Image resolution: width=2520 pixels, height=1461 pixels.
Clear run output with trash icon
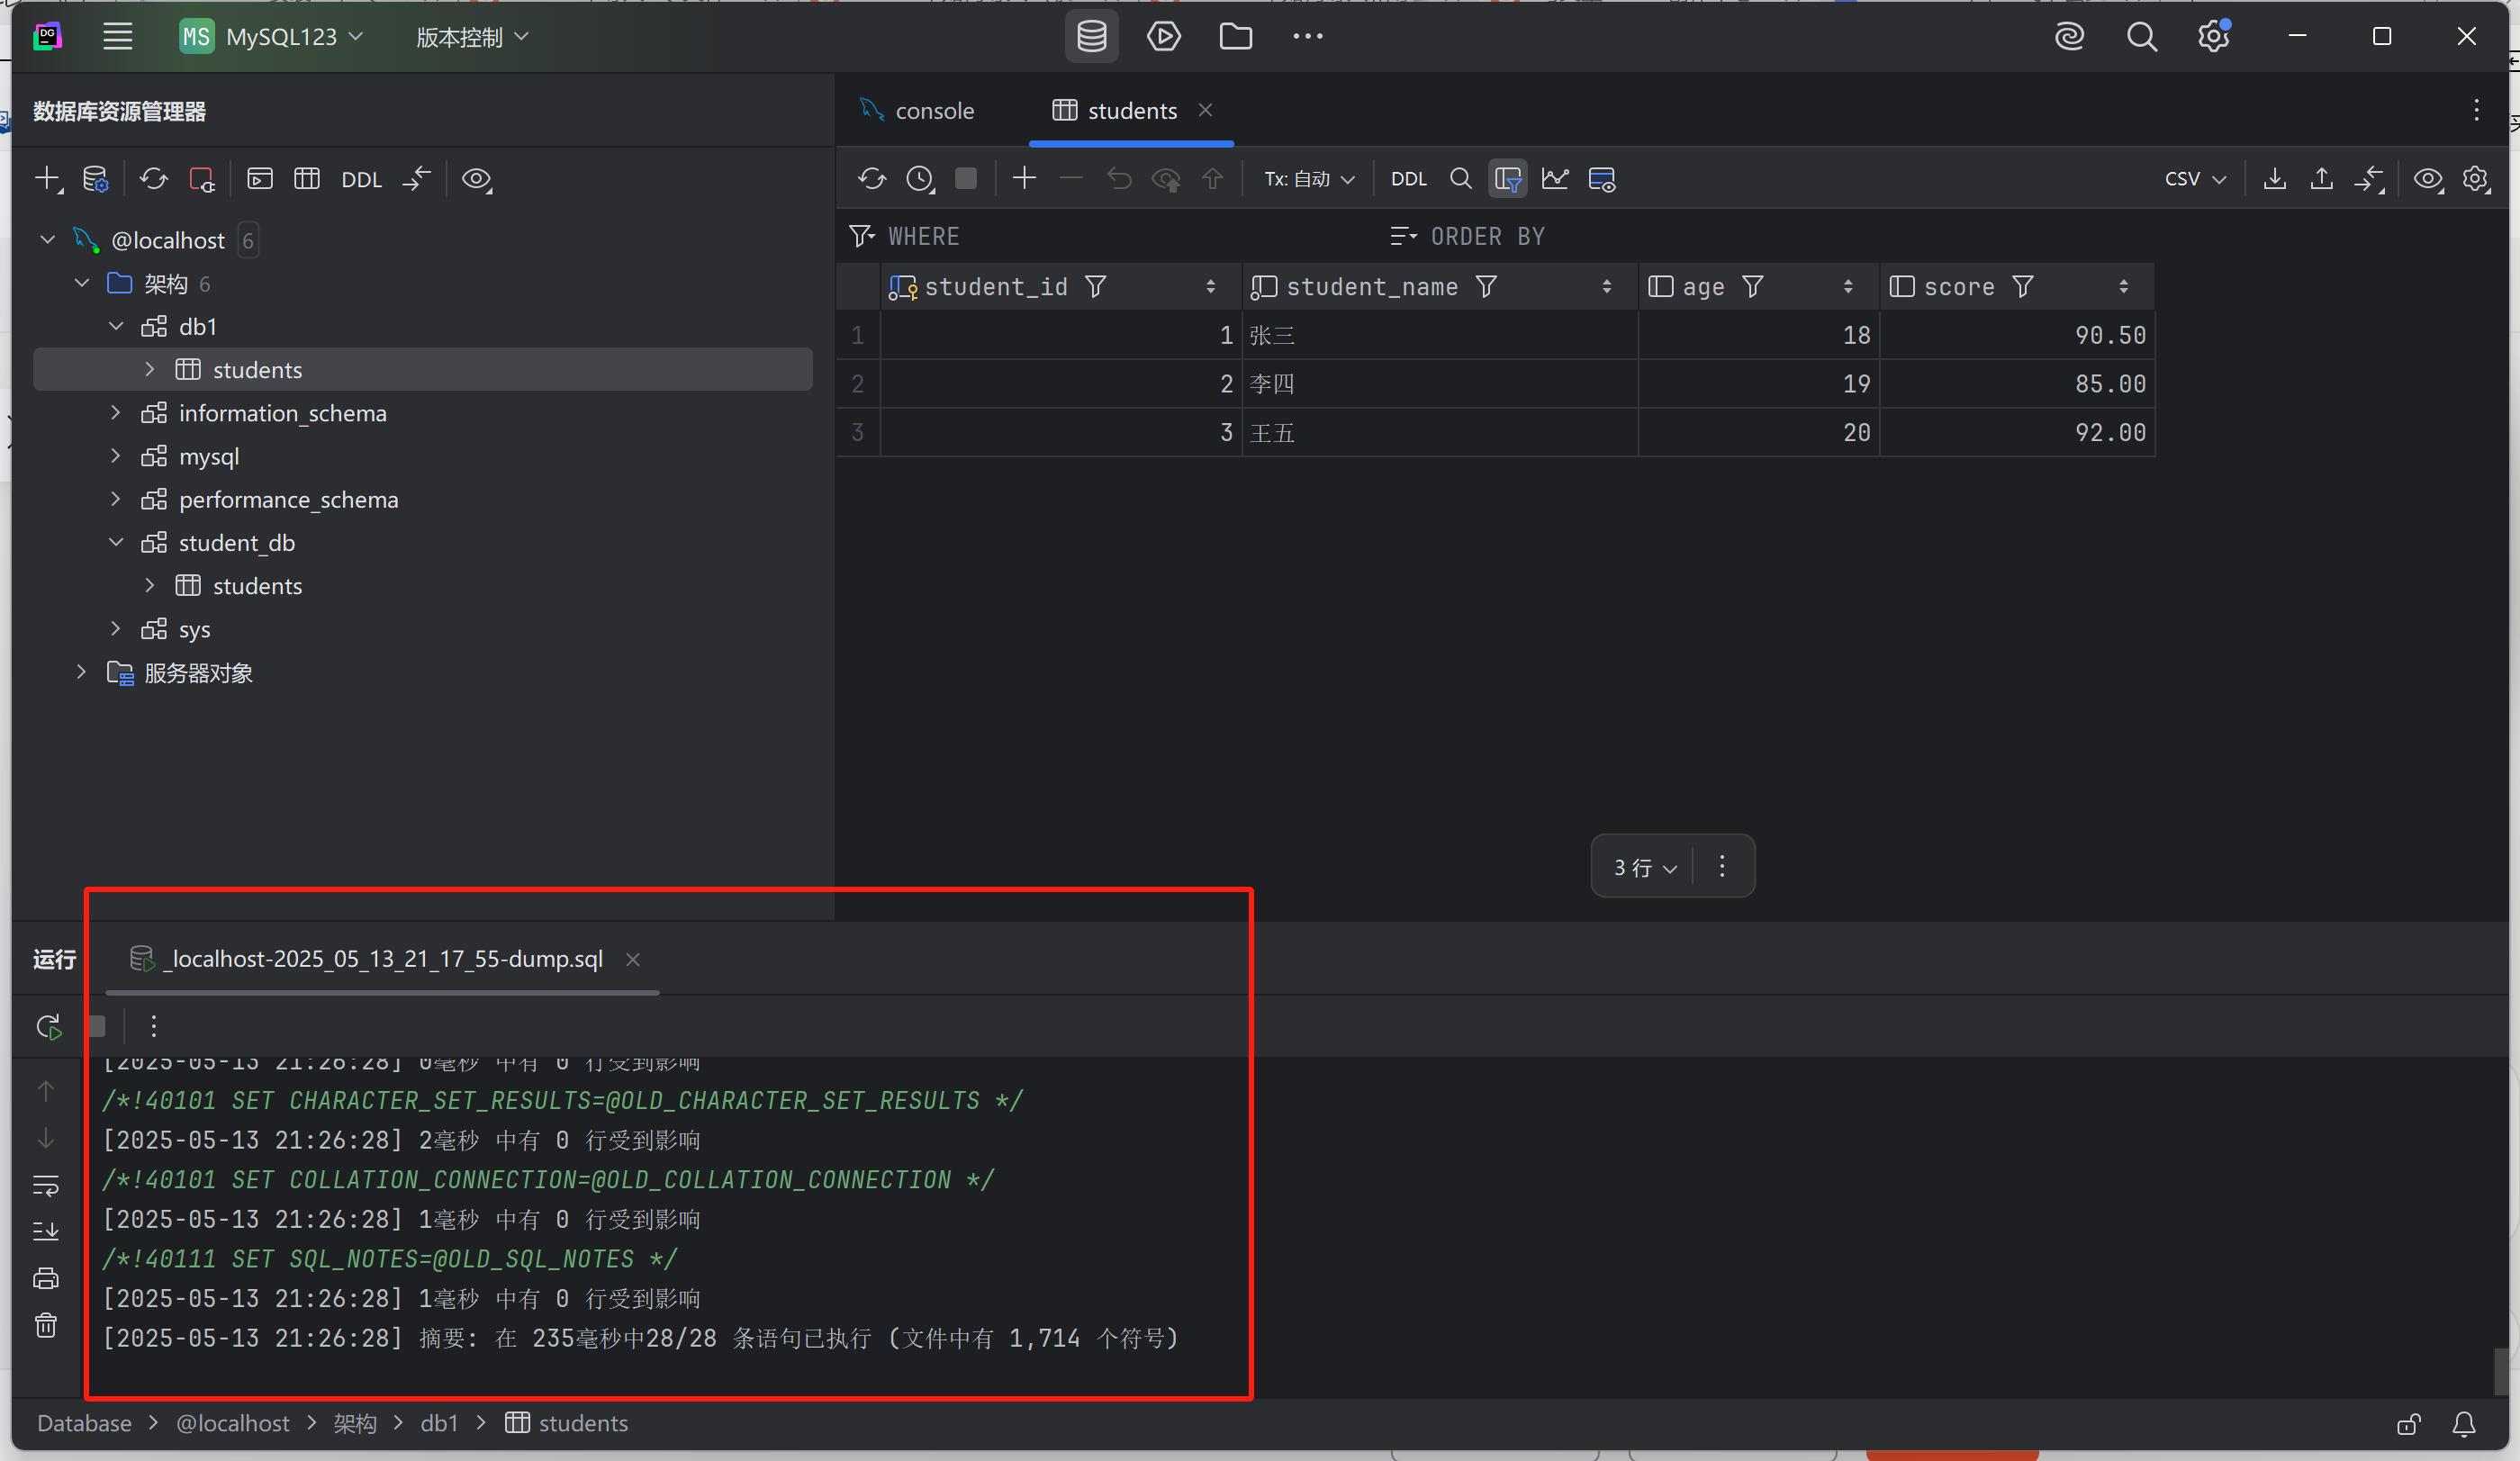coord(46,1325)
